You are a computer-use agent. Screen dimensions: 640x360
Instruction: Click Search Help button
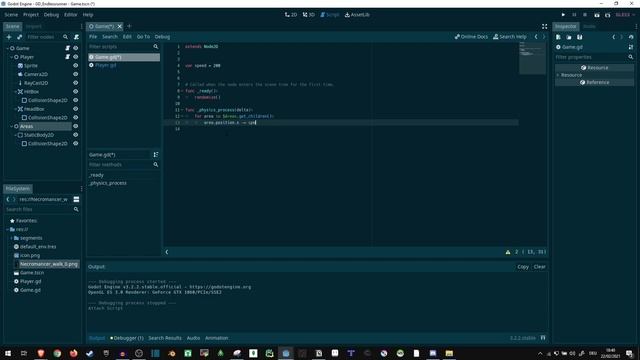(x=510, y=37)
